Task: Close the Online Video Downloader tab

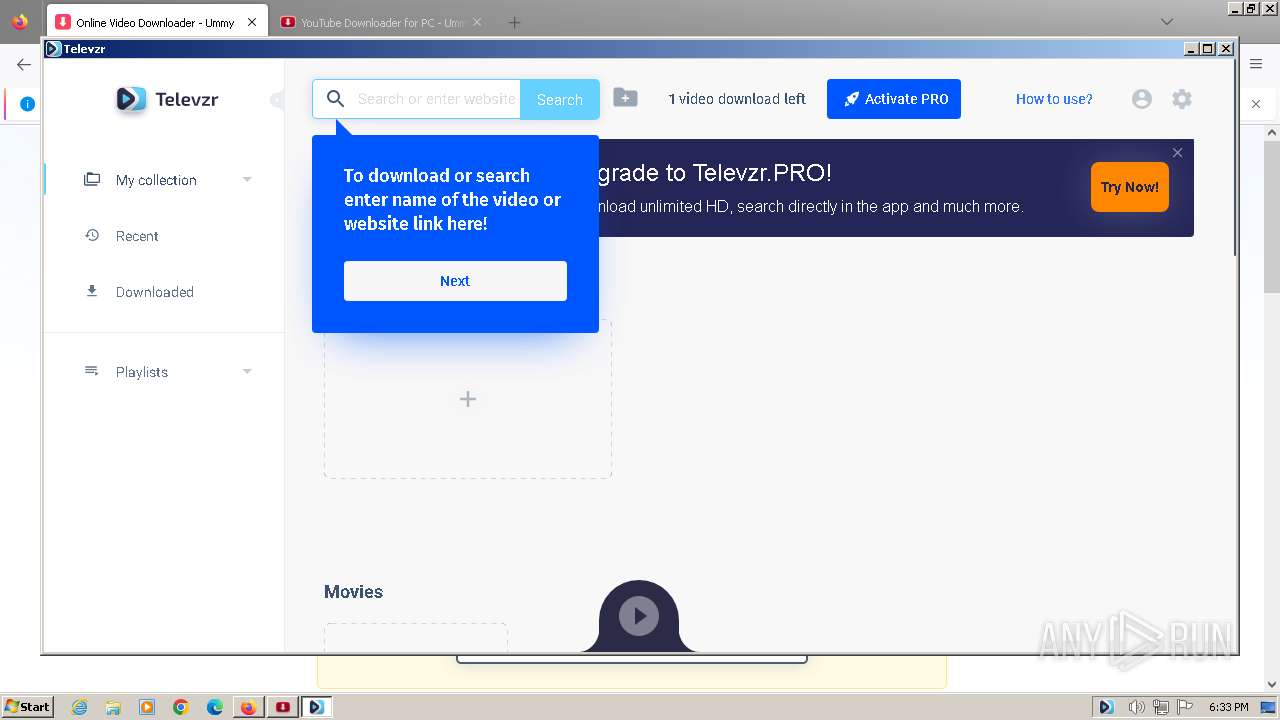Action: pyautogui.click(x=252, y=22)
